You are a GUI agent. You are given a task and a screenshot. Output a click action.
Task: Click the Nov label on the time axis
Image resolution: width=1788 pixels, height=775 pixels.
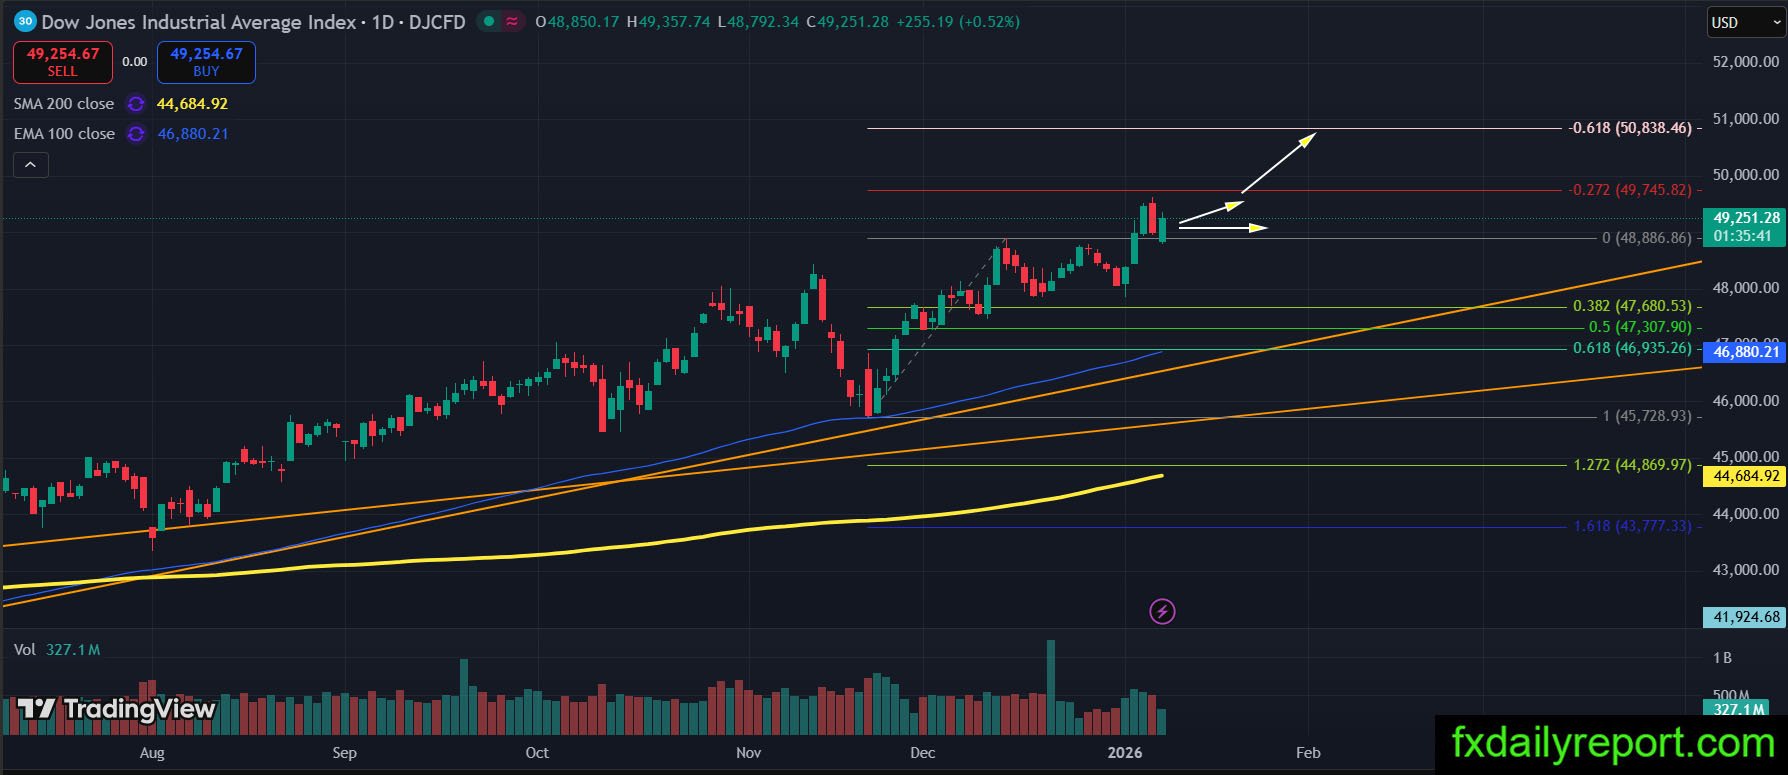click(x=748, y=752)
